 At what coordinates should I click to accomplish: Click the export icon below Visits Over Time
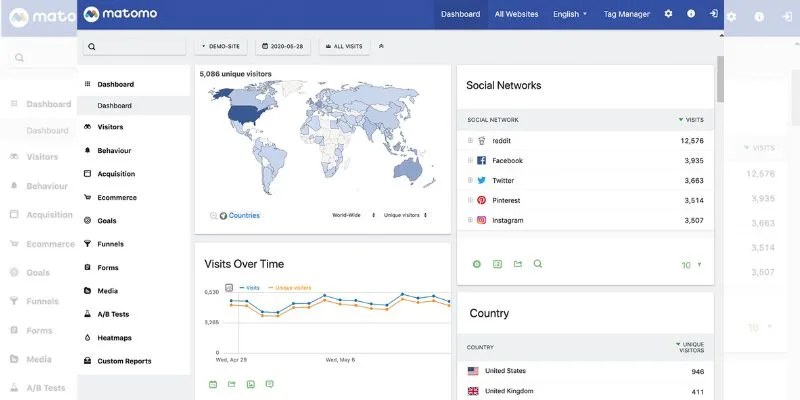coord(232,384)
